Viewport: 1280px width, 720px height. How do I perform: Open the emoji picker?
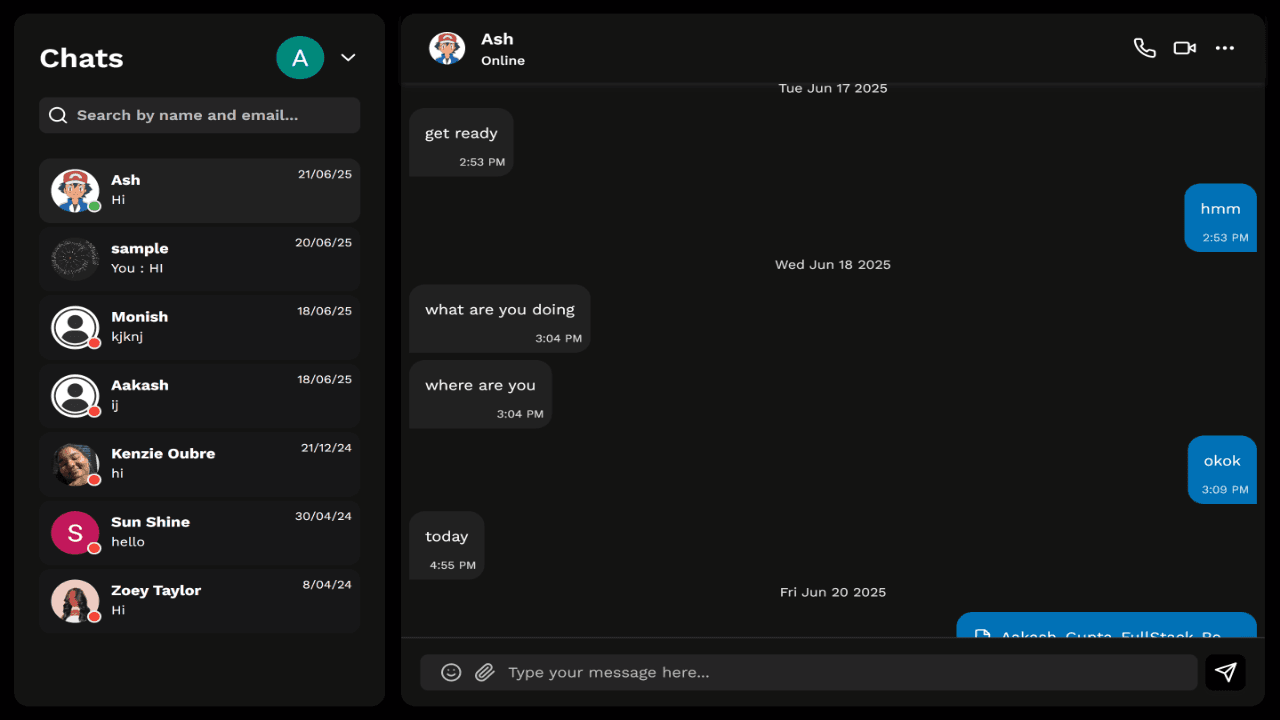point(451,672)
